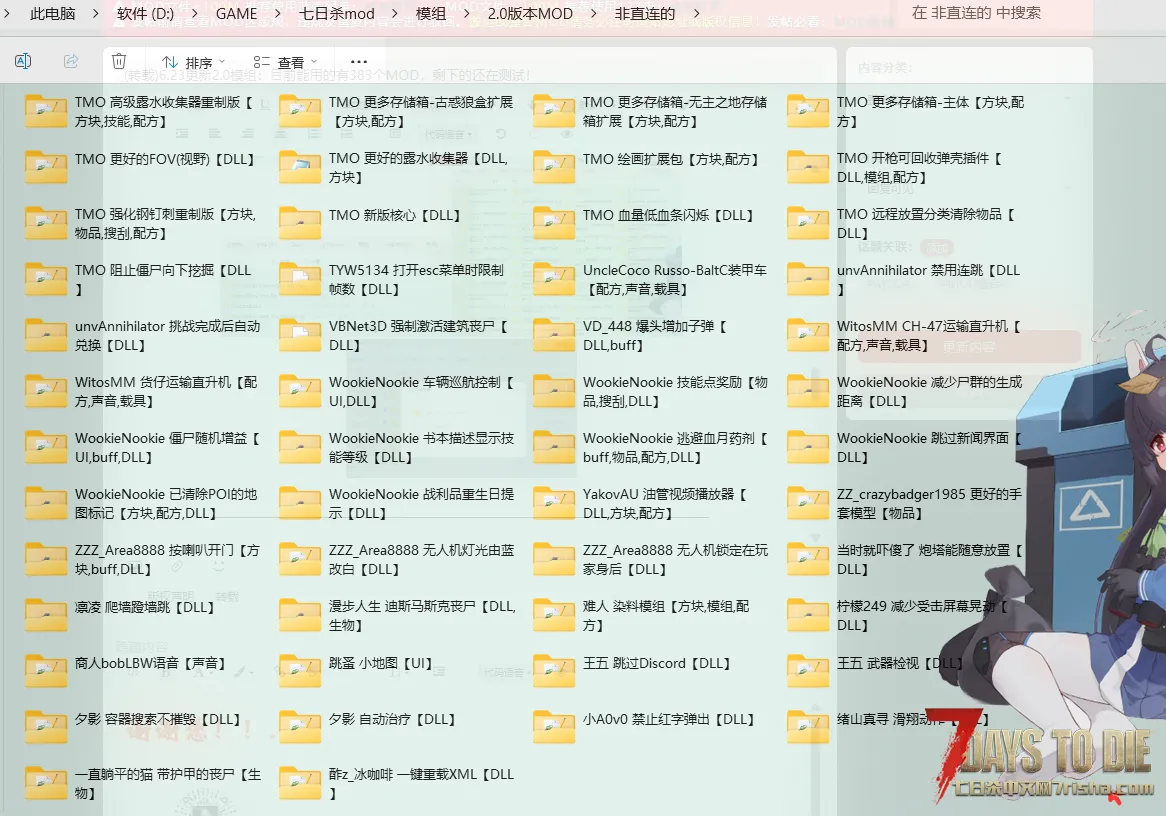
Task: Select the WookieNookie 僵尸随机增益 folder name
Action: click(x=167, y=448)
